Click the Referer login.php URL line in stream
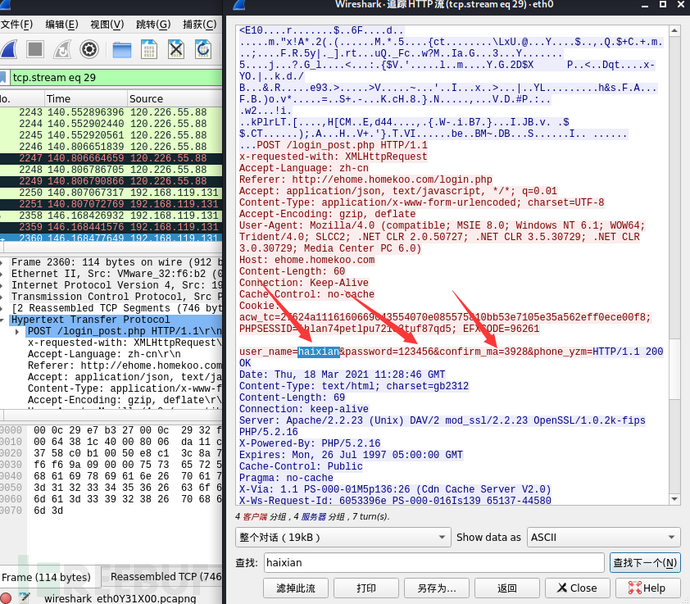 366,179
